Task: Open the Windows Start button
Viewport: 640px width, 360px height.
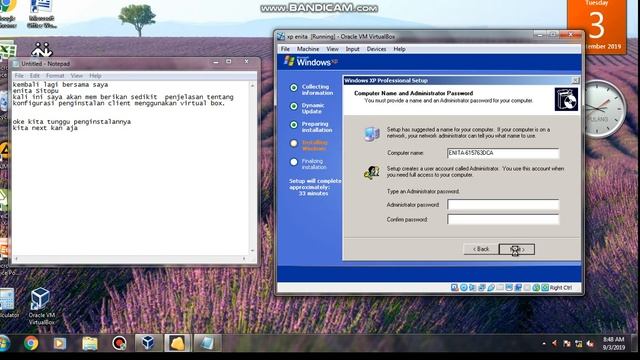Action: (x=4, y=343)
